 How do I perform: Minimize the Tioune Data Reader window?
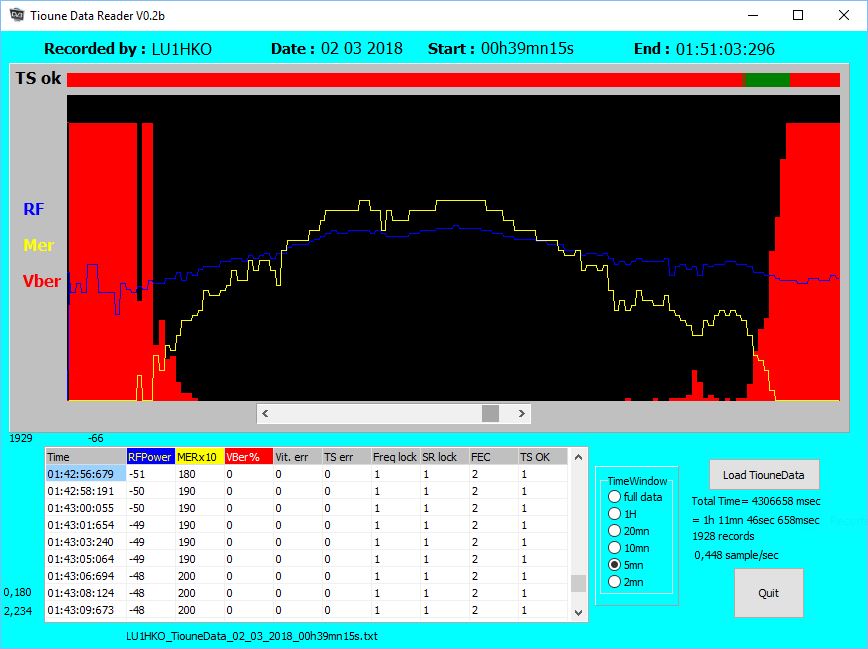tap(753, 15)
